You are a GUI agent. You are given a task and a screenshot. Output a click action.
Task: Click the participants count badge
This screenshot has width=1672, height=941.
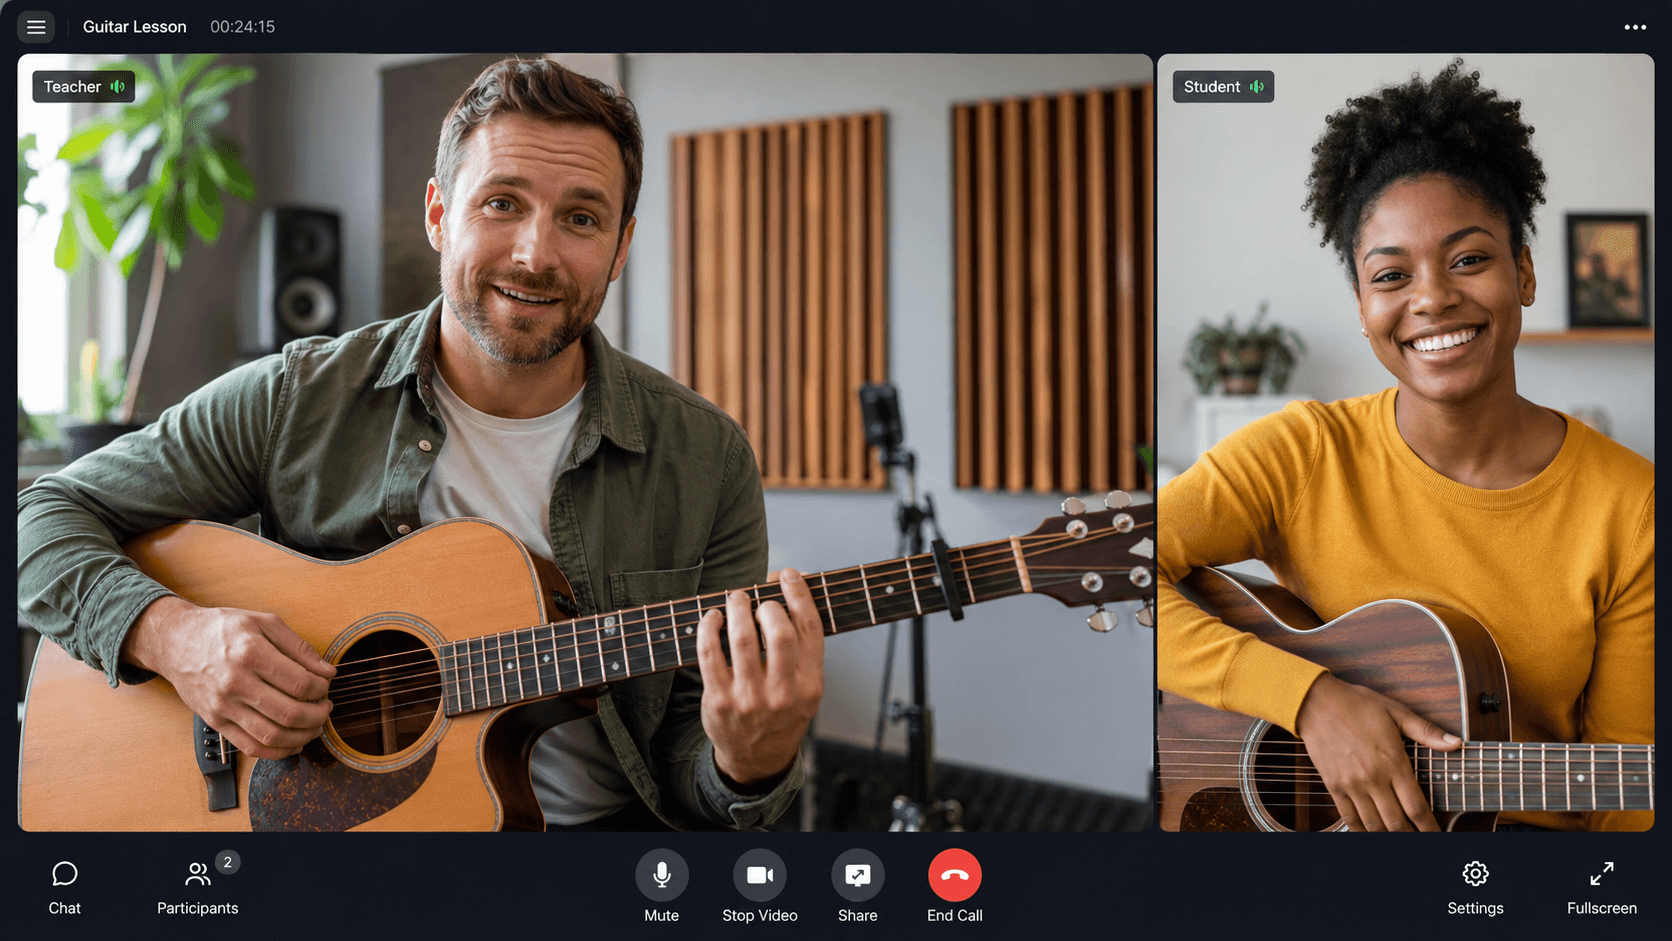click(228, 862)
